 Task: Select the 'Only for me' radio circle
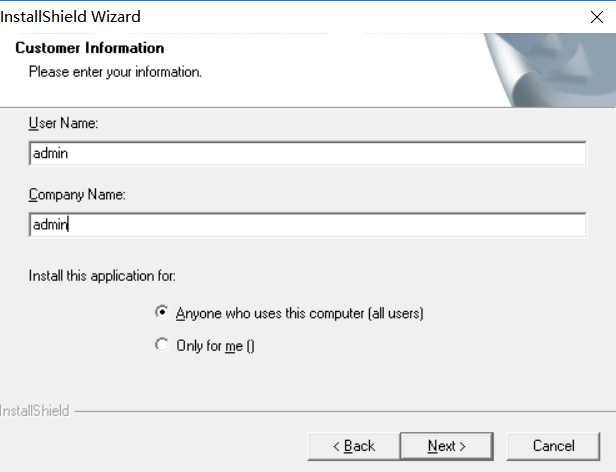162,345
